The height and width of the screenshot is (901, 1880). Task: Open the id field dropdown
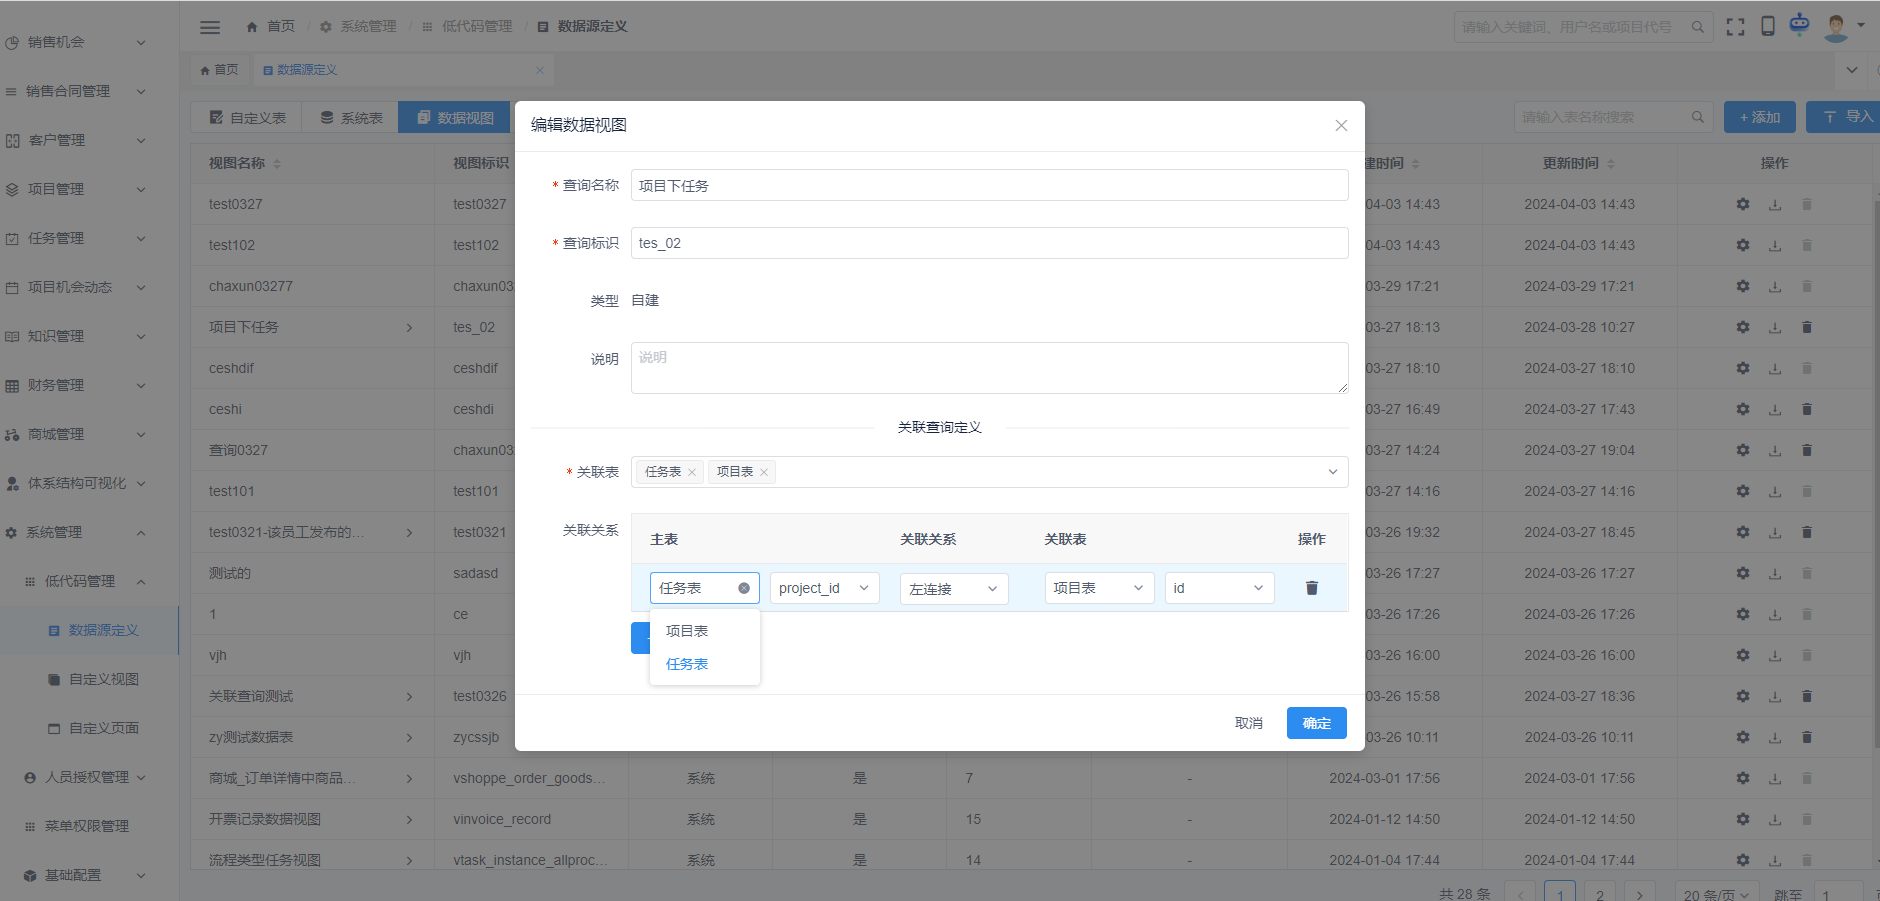(x=1218, y=588)
